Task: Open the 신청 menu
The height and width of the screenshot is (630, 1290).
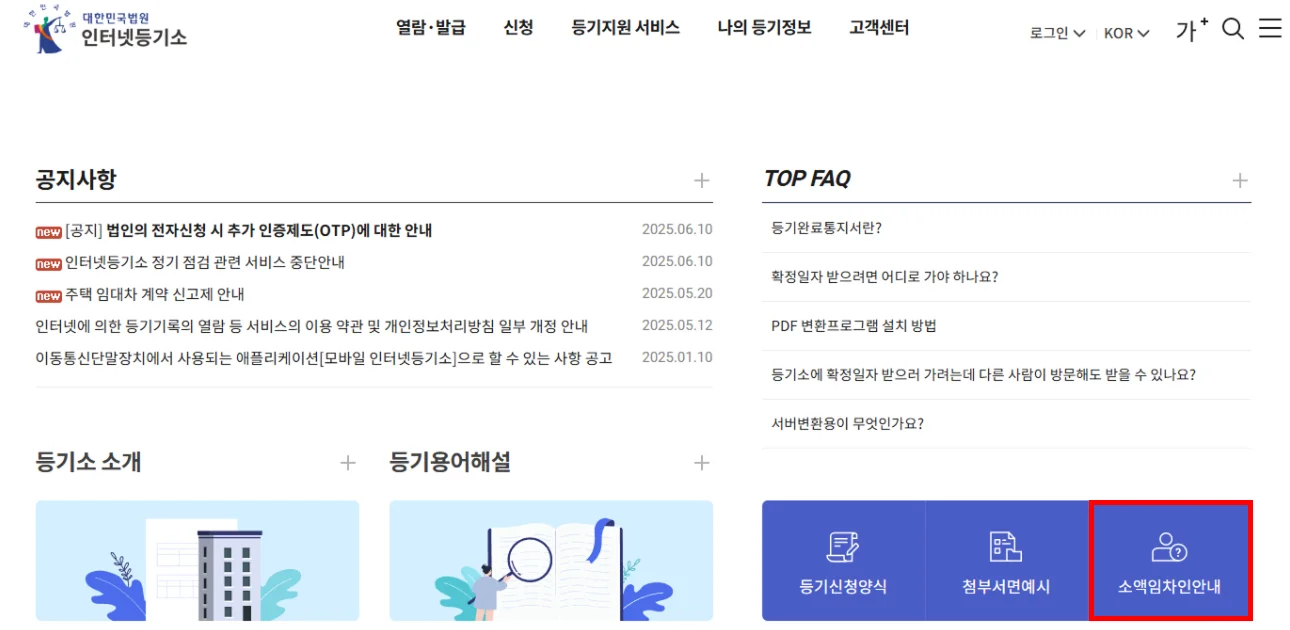Action: click(518, 28)
